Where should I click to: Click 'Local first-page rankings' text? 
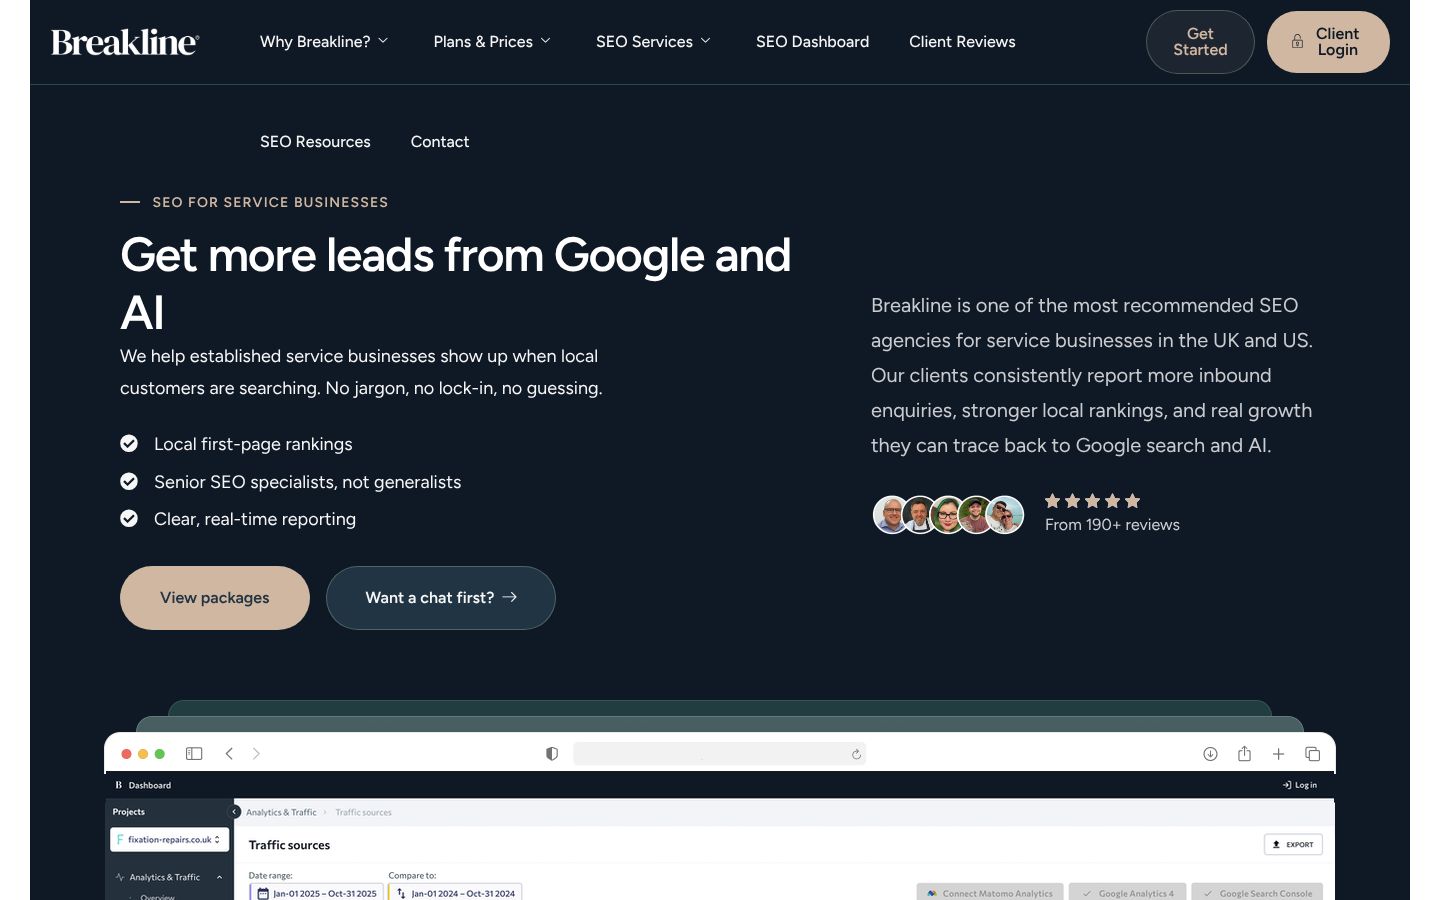(x=253, y=444)
